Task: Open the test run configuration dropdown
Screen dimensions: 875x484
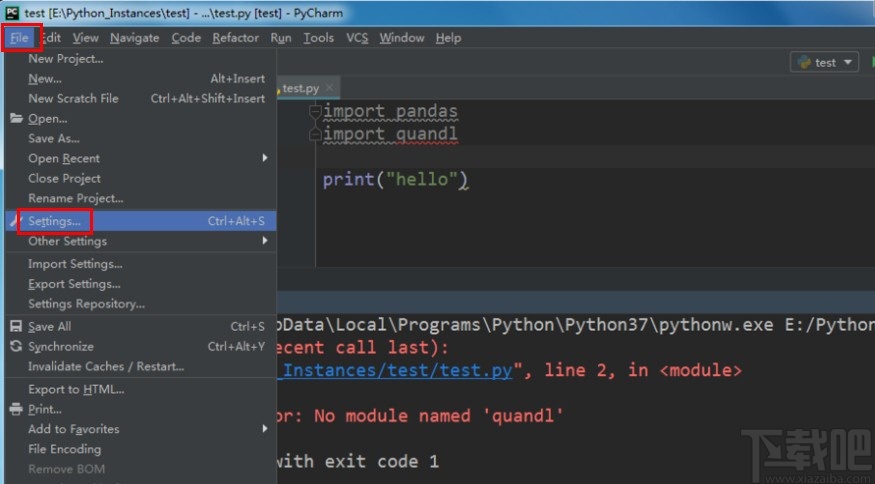Action: [x=824, y=63]
